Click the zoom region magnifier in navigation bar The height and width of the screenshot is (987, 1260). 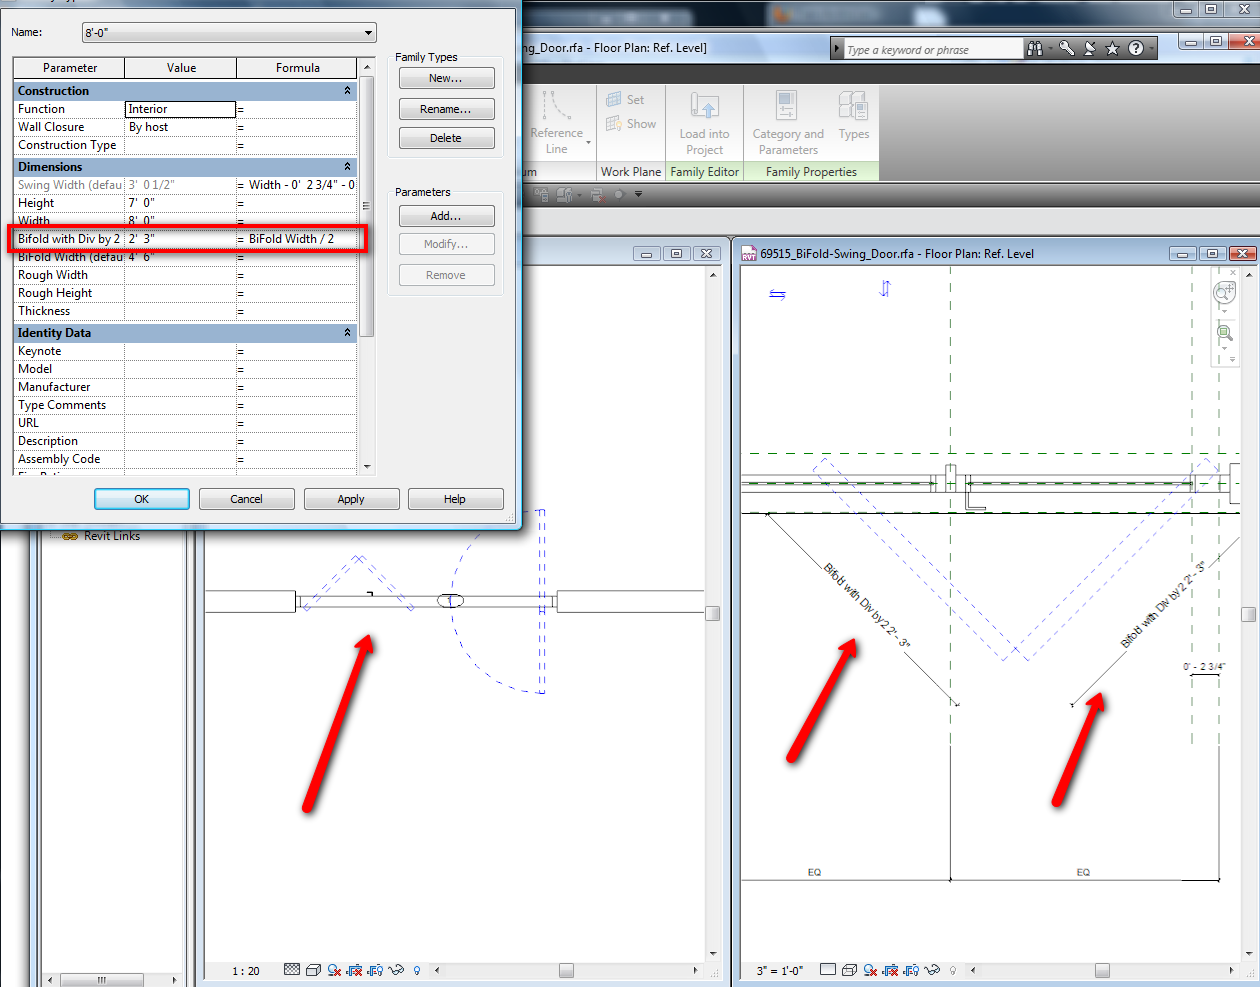click(1224, 333)
